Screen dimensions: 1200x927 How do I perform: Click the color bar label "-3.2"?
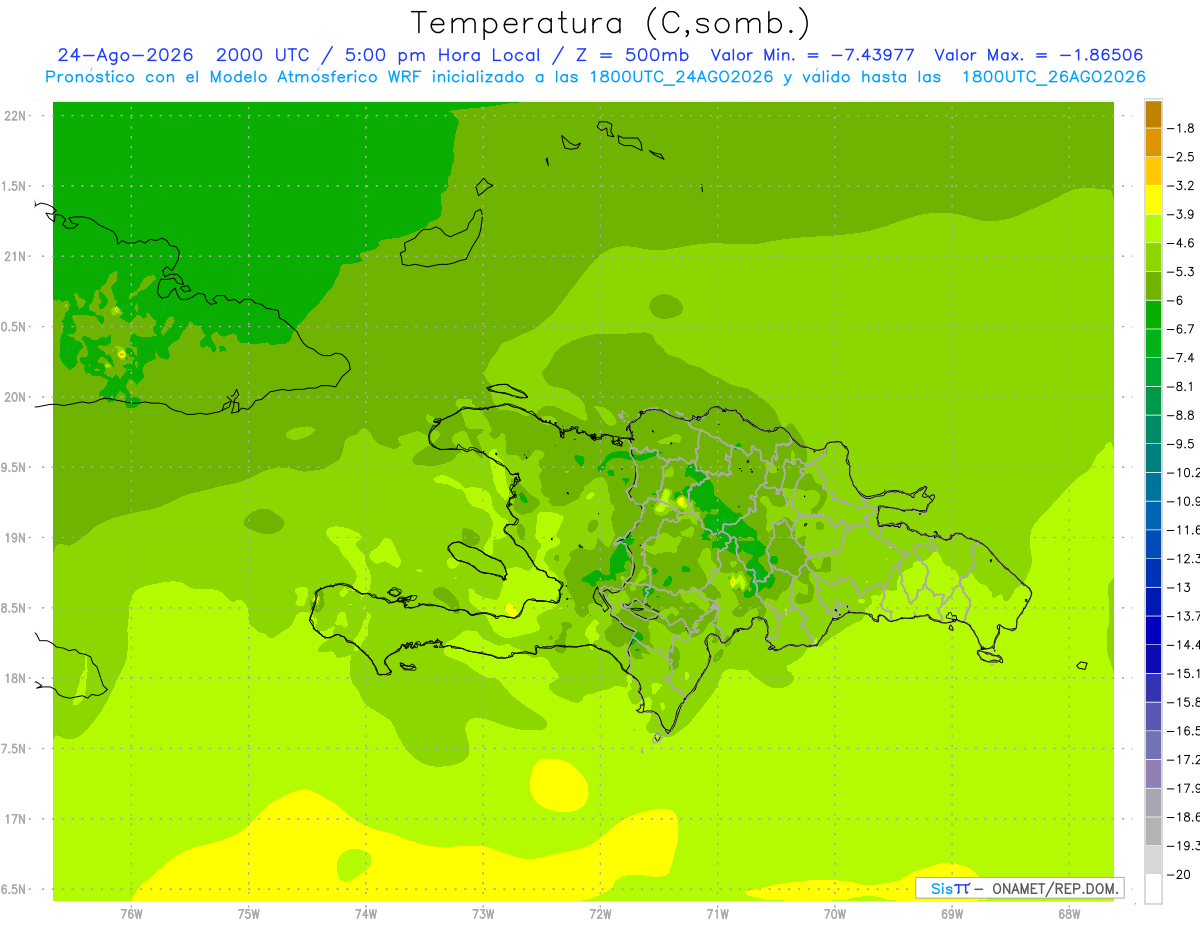pyautogui.click(x=1181, y=186)
